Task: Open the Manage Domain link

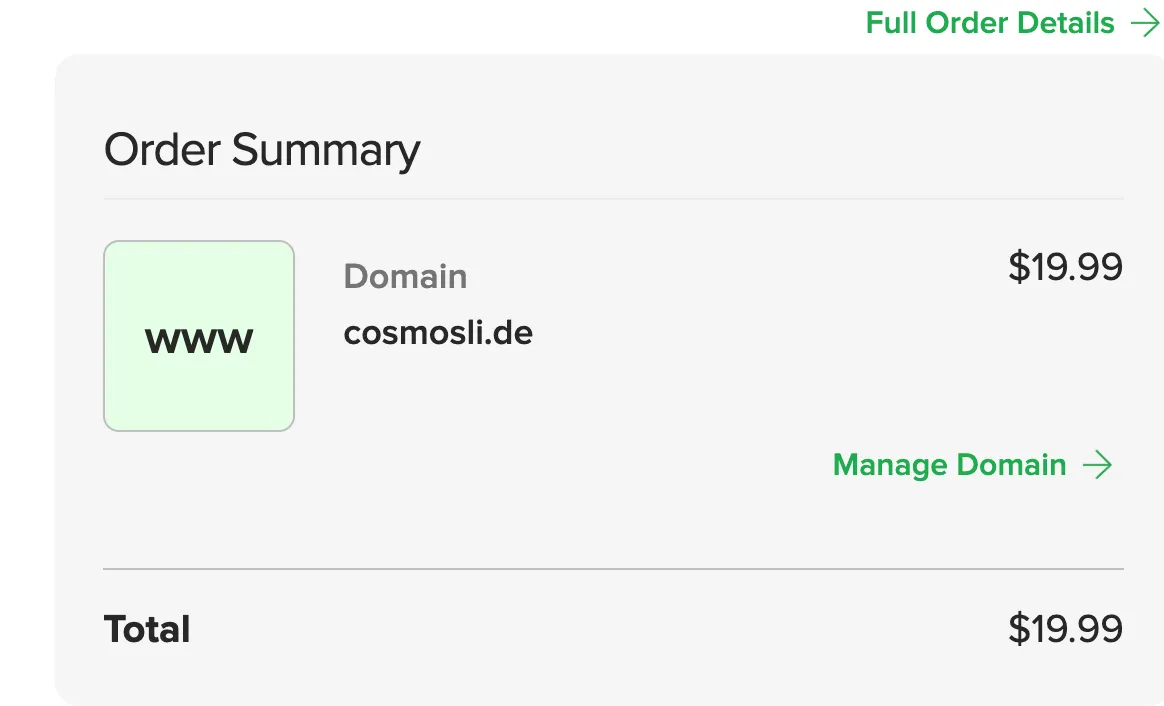Action: [972, 465]
